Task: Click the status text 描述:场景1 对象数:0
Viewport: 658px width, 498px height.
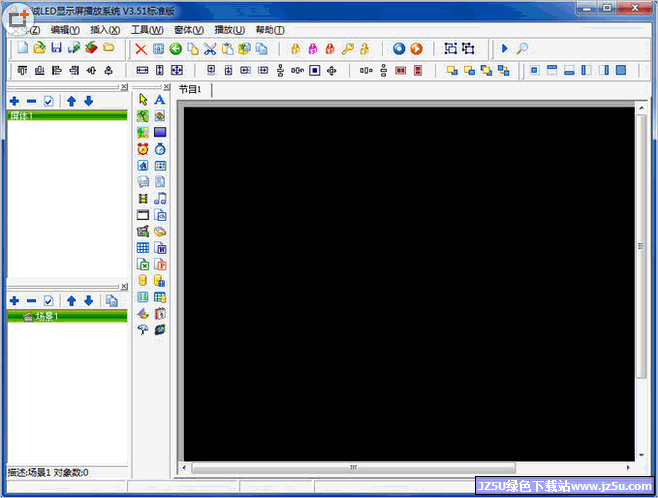Action: (48, 473)
